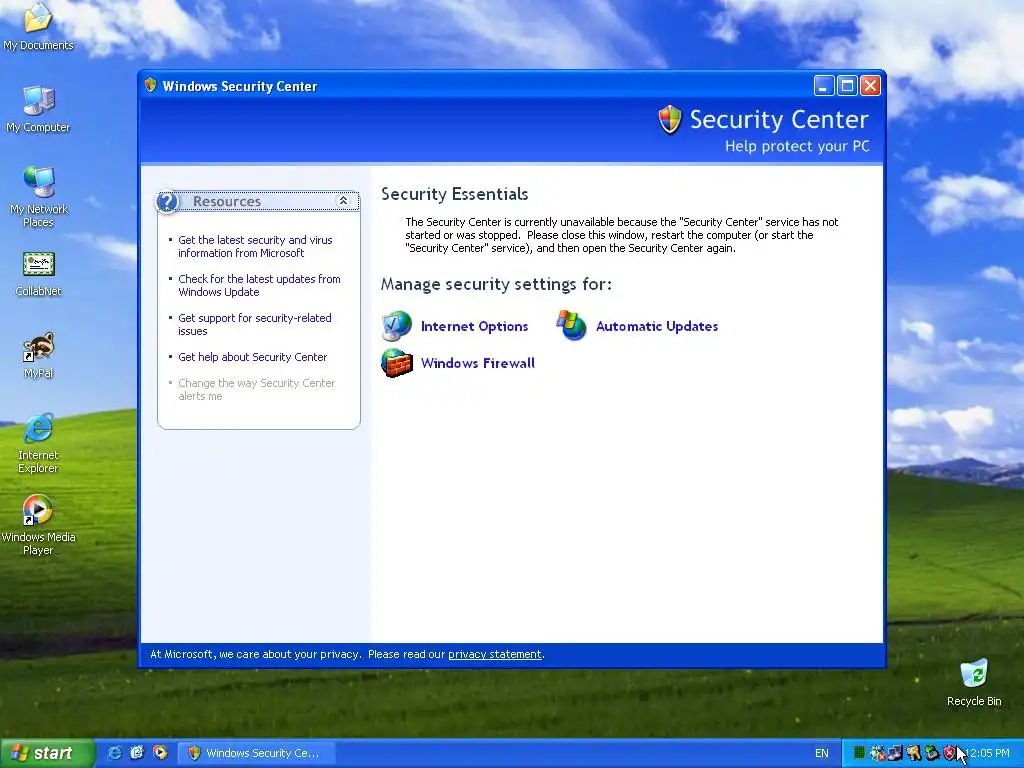Screen dimensions: 1024x768
Task: Open the CollabNet desktop icon
Action: 38,274
